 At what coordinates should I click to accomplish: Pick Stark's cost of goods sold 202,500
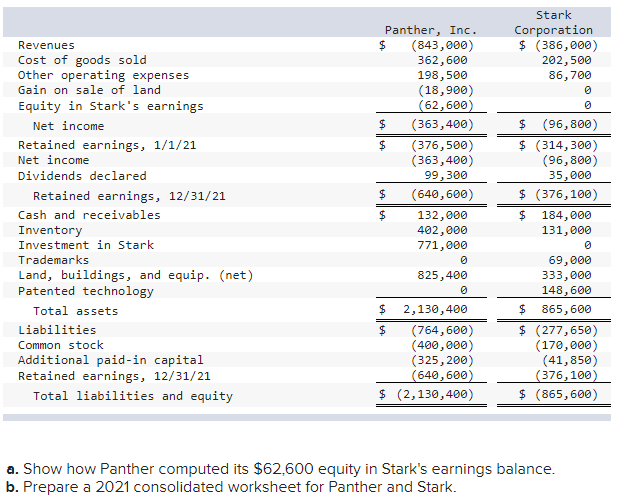click(x=567, y=60)
